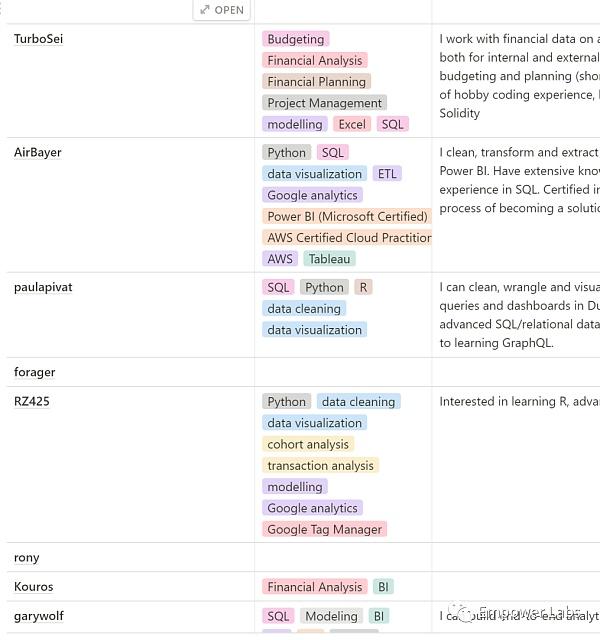Click the R tag in paulapivat row
Image resolution: width=600 pixels, height=640 pixels.
[x=363, y=287]
